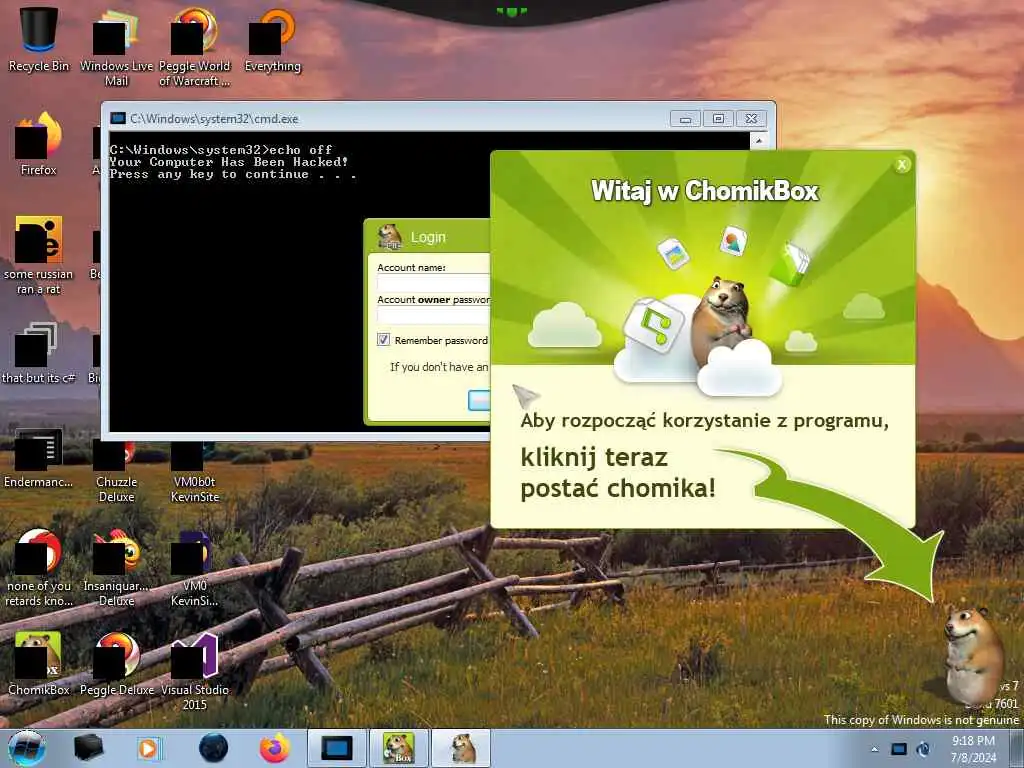
Task: Open Chuzzle Deluxe desktop shortcut
Action: [116, 472]
